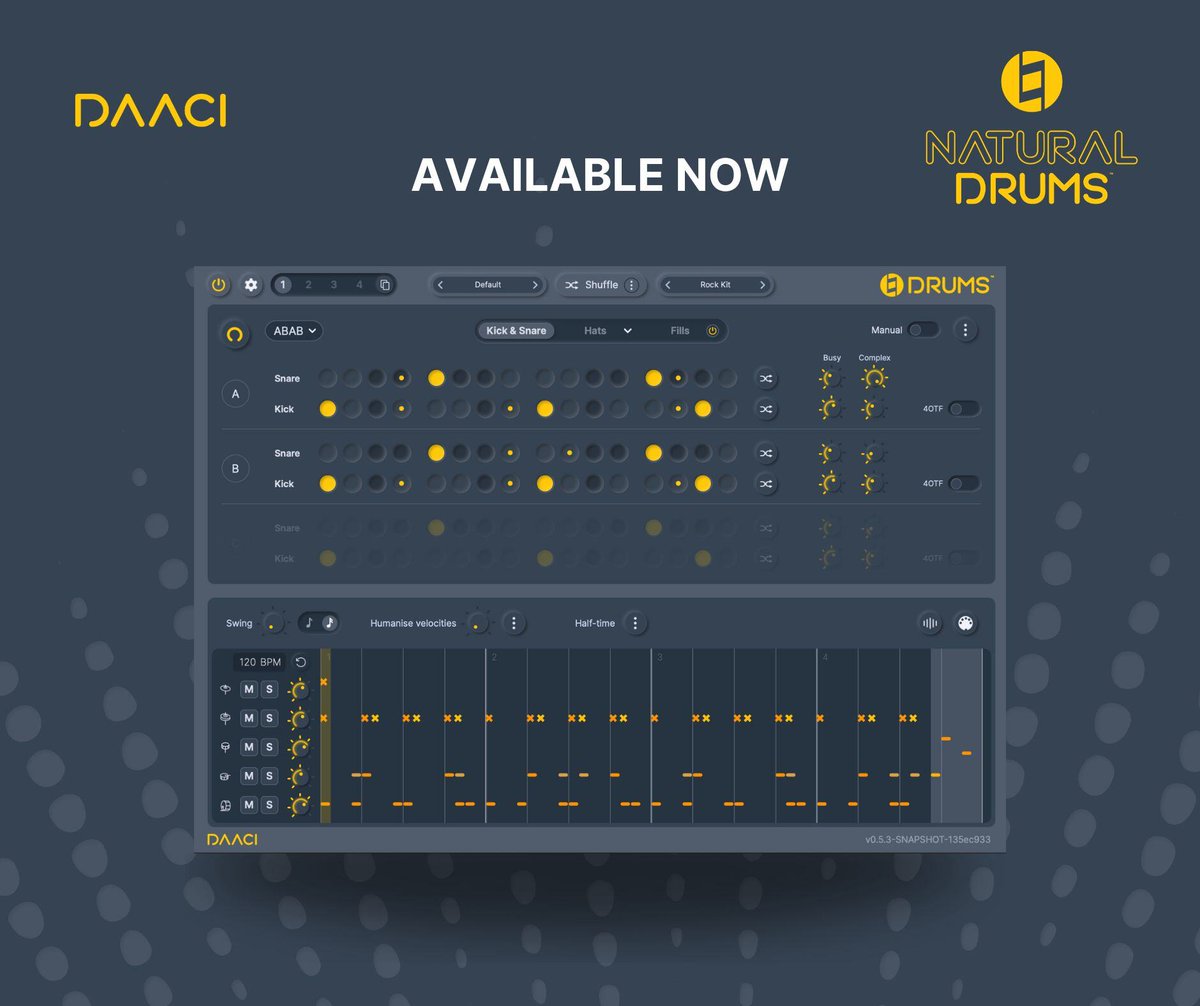Viewport: 1200px width, 1006px height.
Task: Click the snare drum instrument icon
Action: [x=226, y=776]
